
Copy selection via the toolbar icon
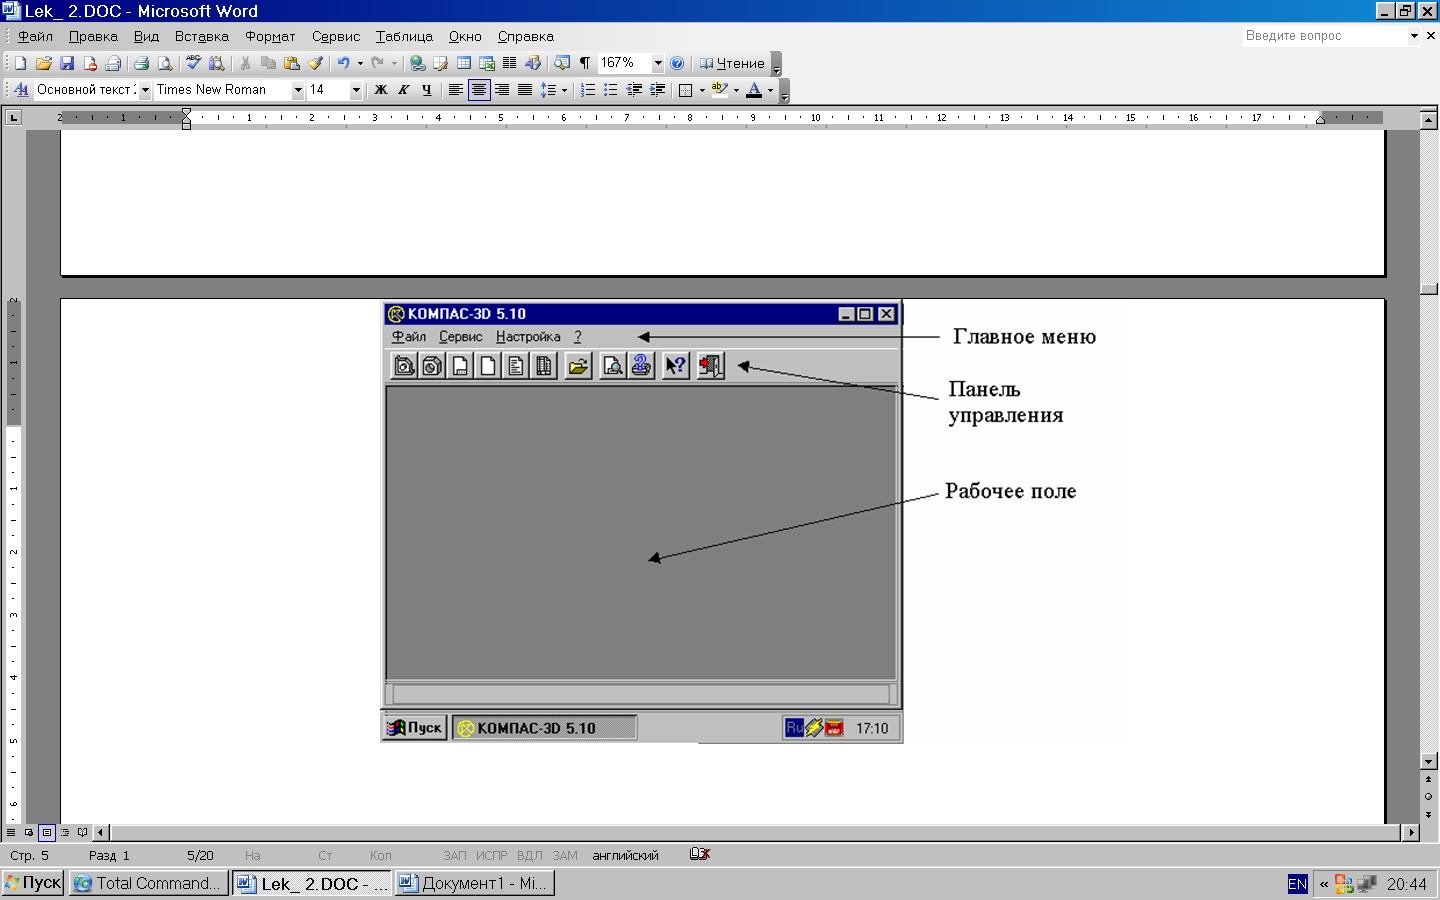[268, 63]
